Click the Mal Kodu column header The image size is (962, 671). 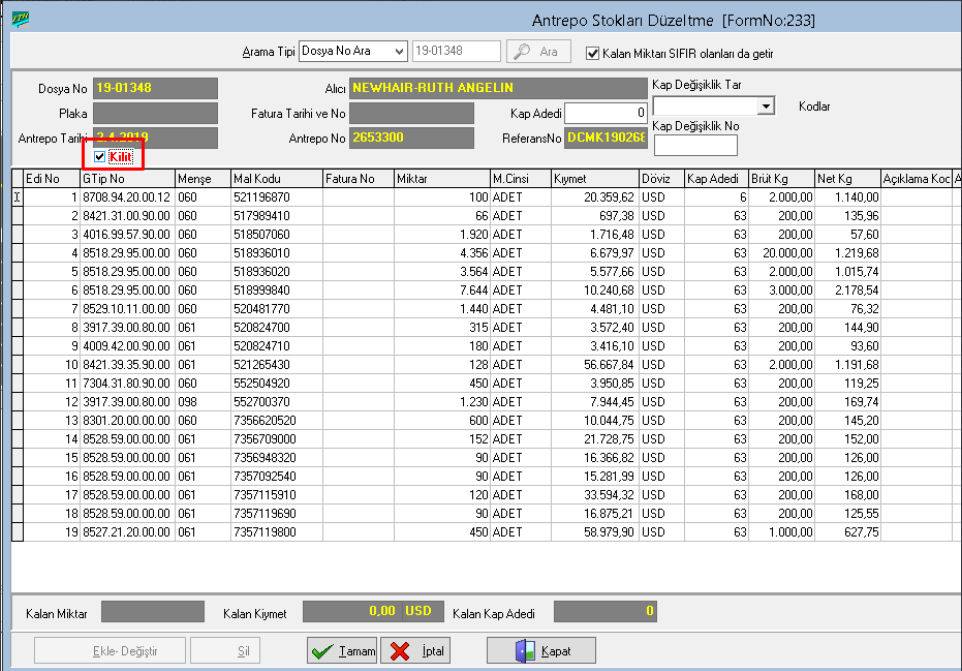click(x=277, y=179)
